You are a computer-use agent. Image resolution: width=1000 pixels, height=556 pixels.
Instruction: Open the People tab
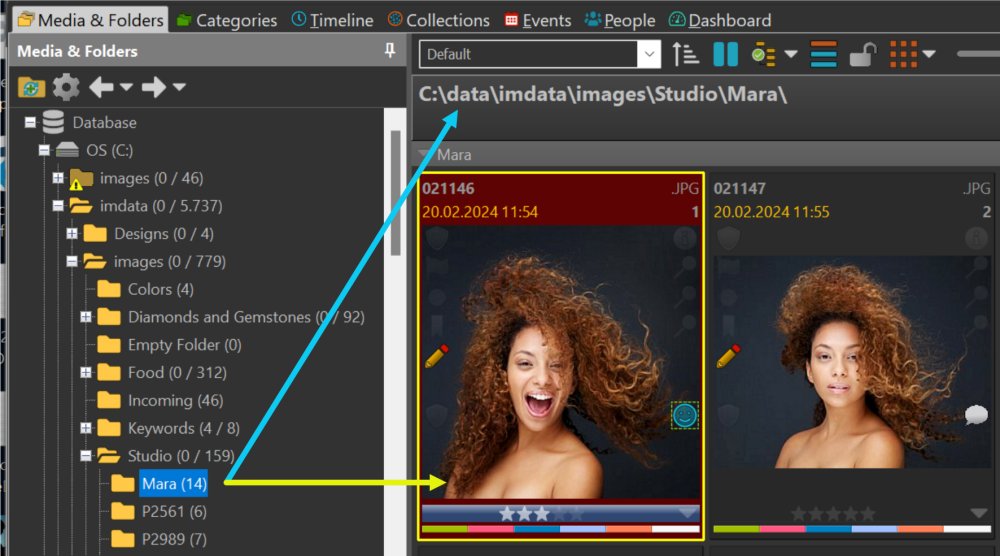pyautogui.click(x=621, y=20)
